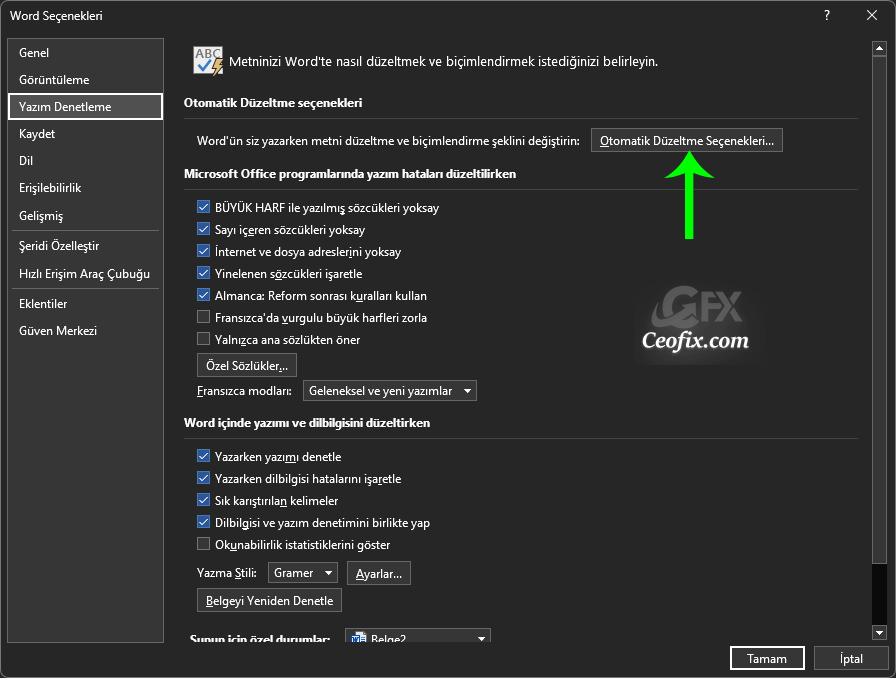Image resolution: width=896 pixels, height=678 pixels.
Task: Open the Erişilebilirlik category
Action: [x=86, y=188]
